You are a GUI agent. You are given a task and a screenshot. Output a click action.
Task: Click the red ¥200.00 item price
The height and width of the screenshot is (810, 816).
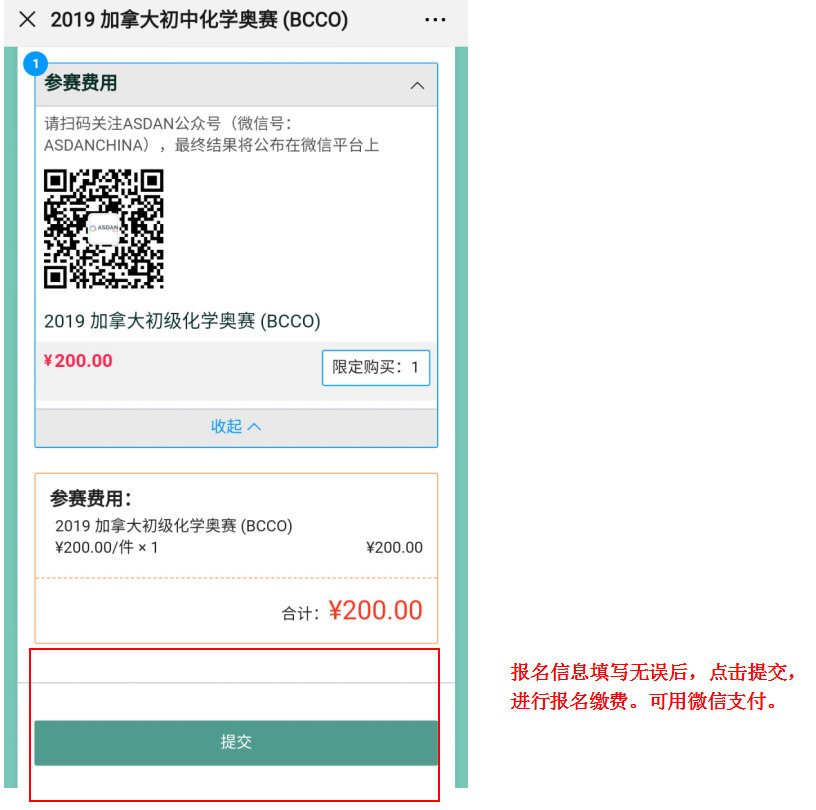tap(78, 361)
